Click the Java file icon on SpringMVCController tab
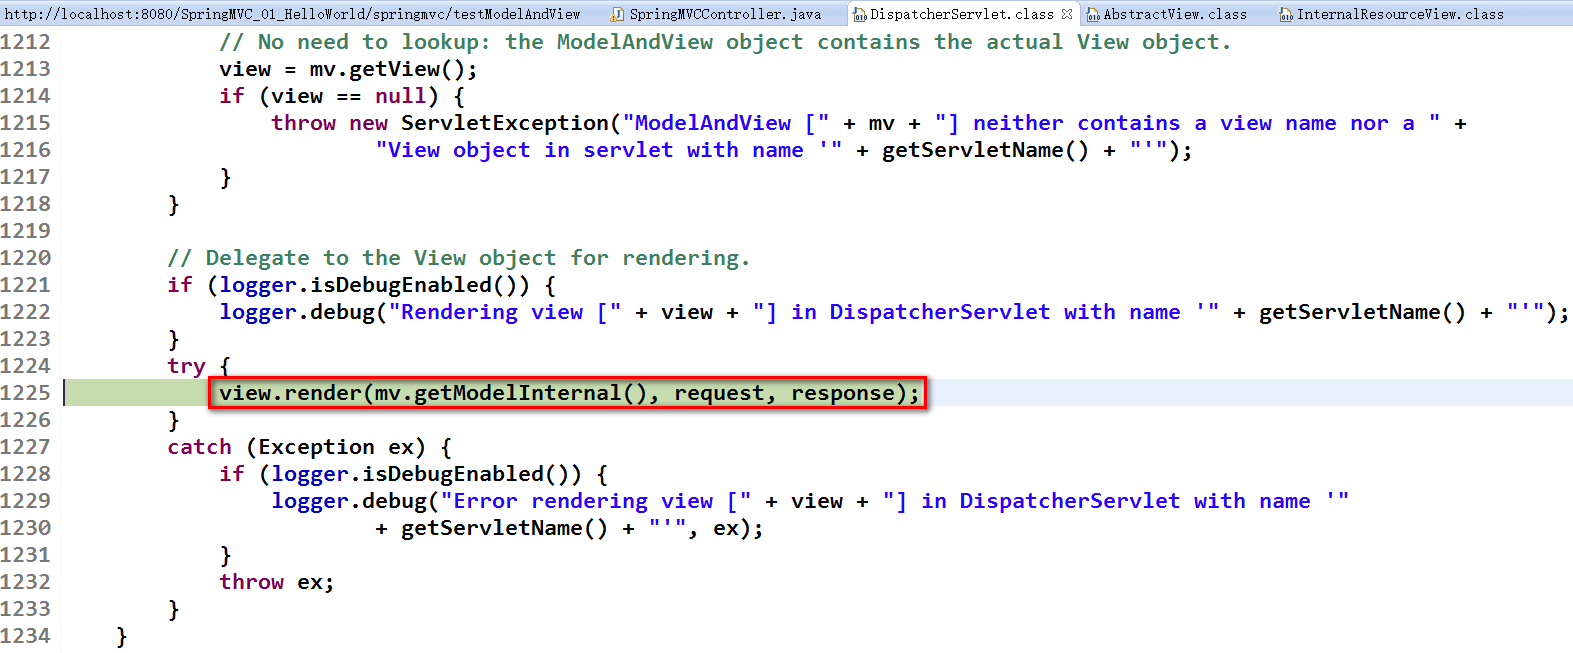Screen dimensions: 1573x653 click(x=617, y=15)
